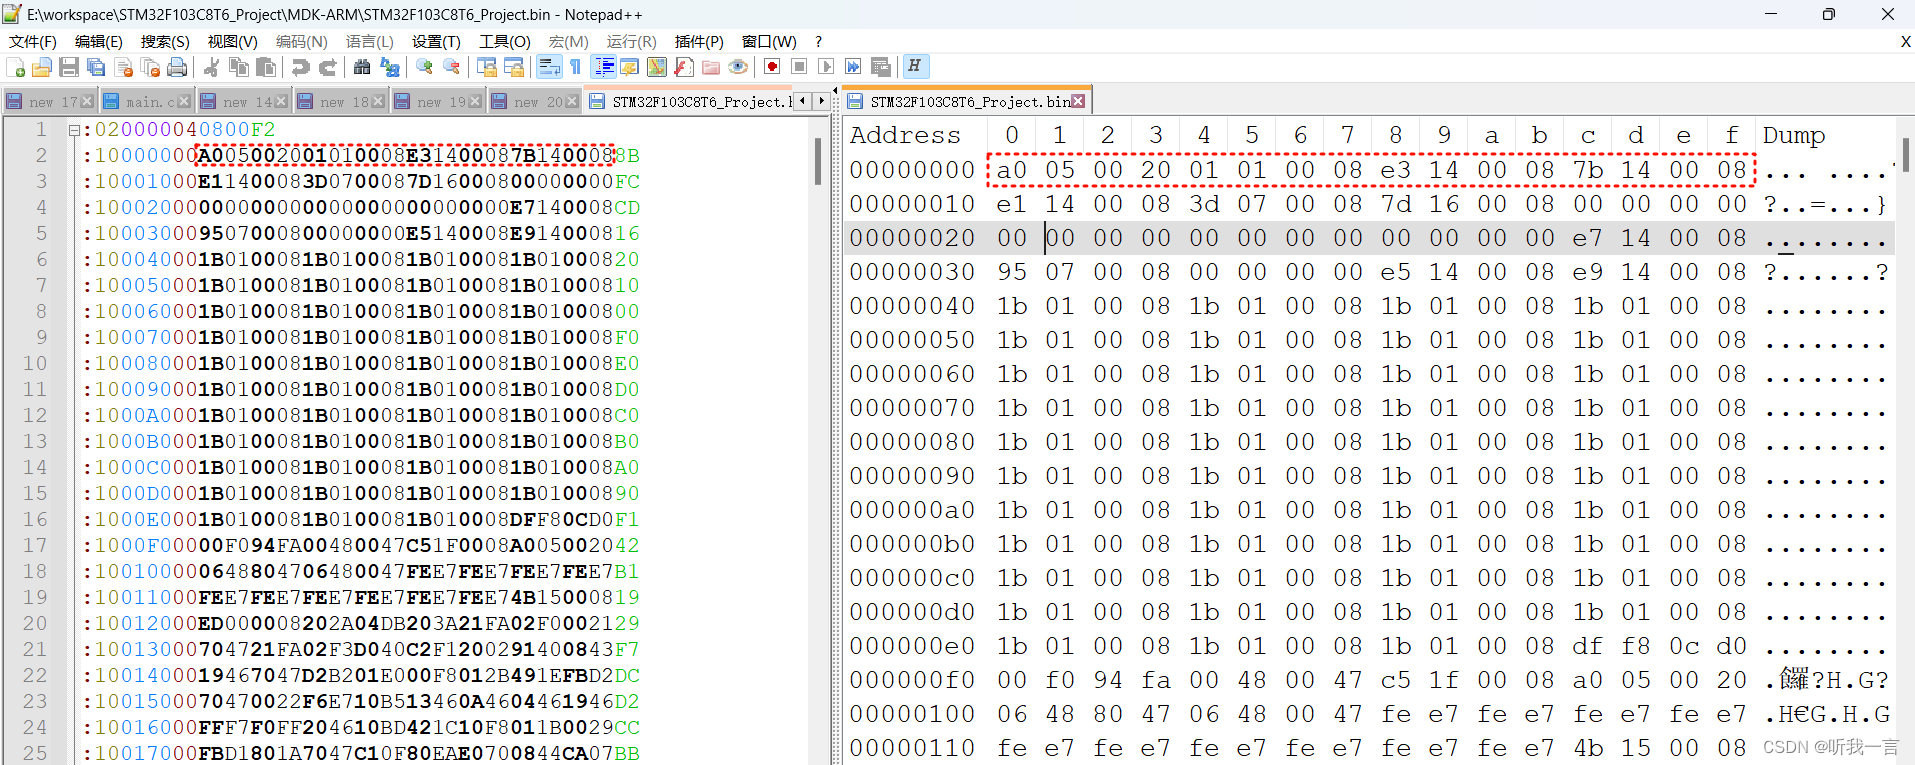Screen dimensions: 1915x765
Task: Click the Save recorded macro icon
Action: tap(881, 67)
